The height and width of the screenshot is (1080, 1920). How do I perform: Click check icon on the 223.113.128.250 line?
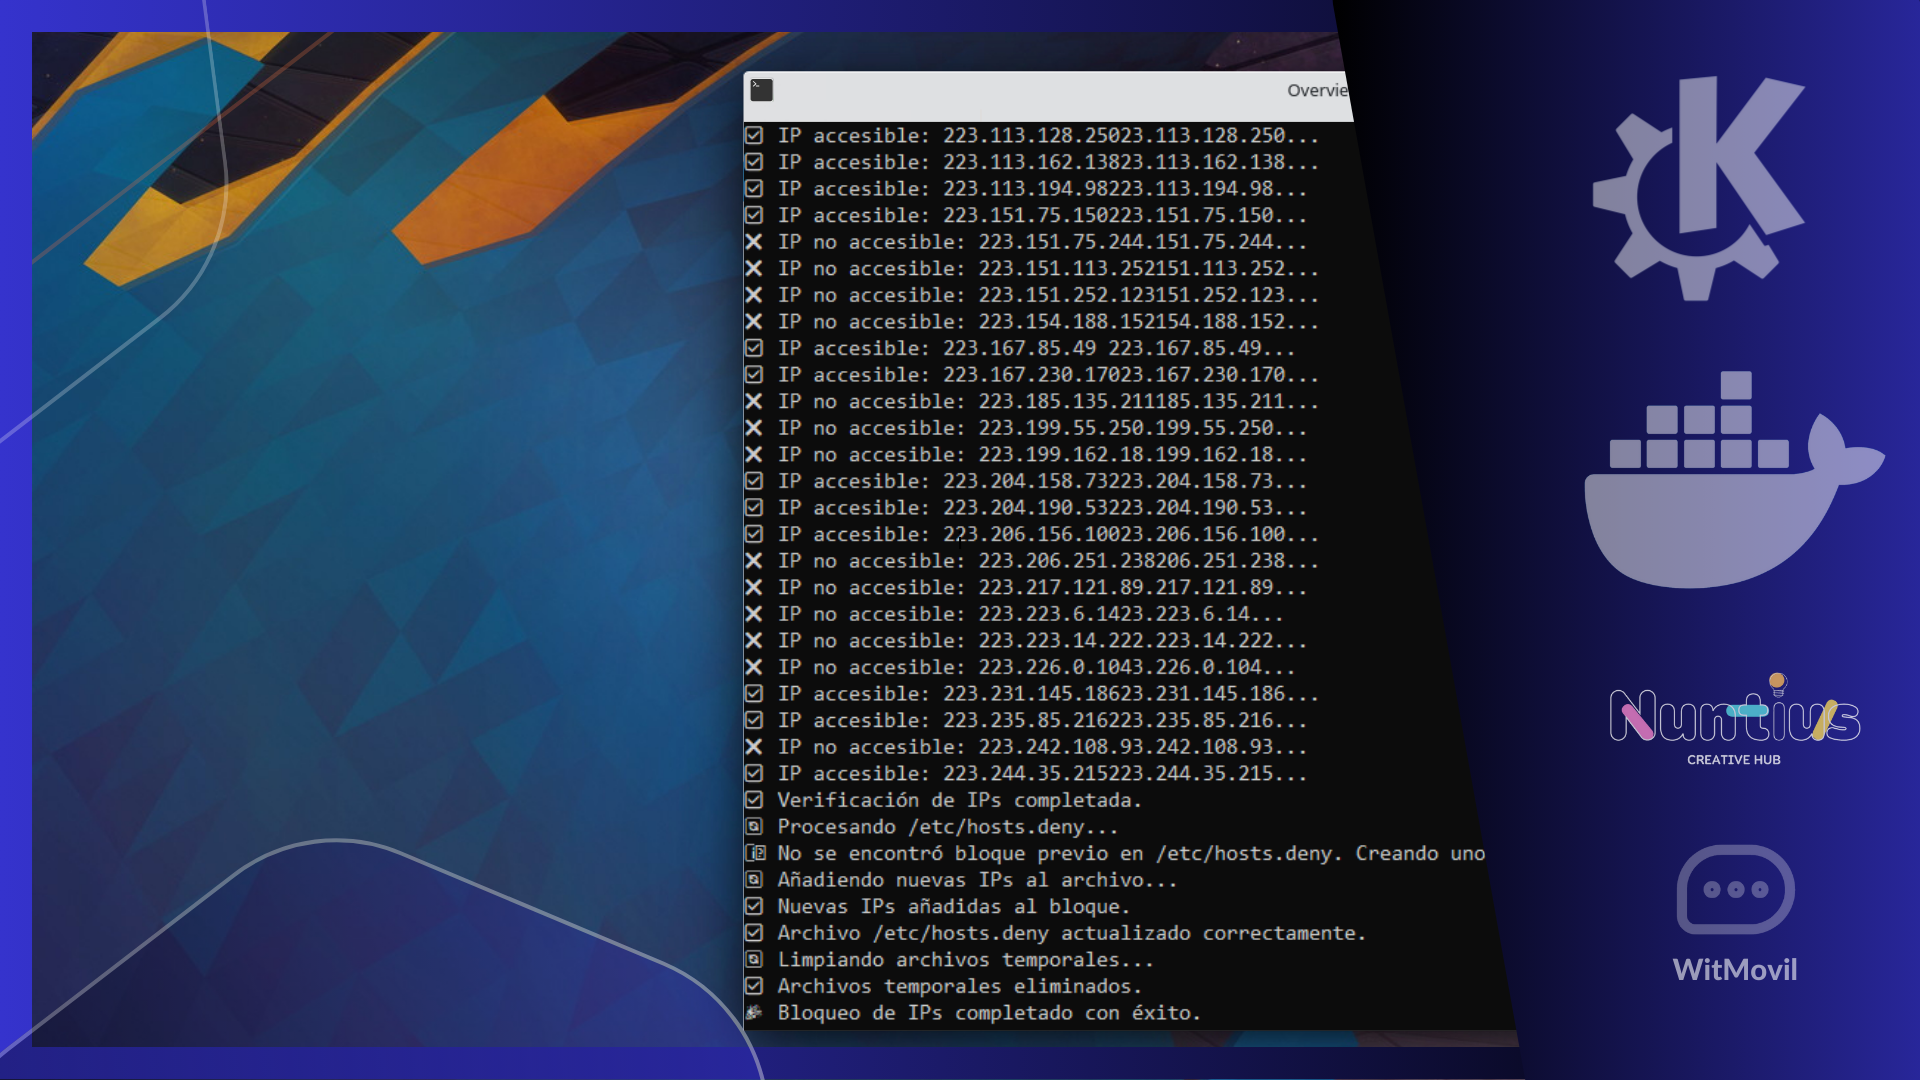[754, 135]
